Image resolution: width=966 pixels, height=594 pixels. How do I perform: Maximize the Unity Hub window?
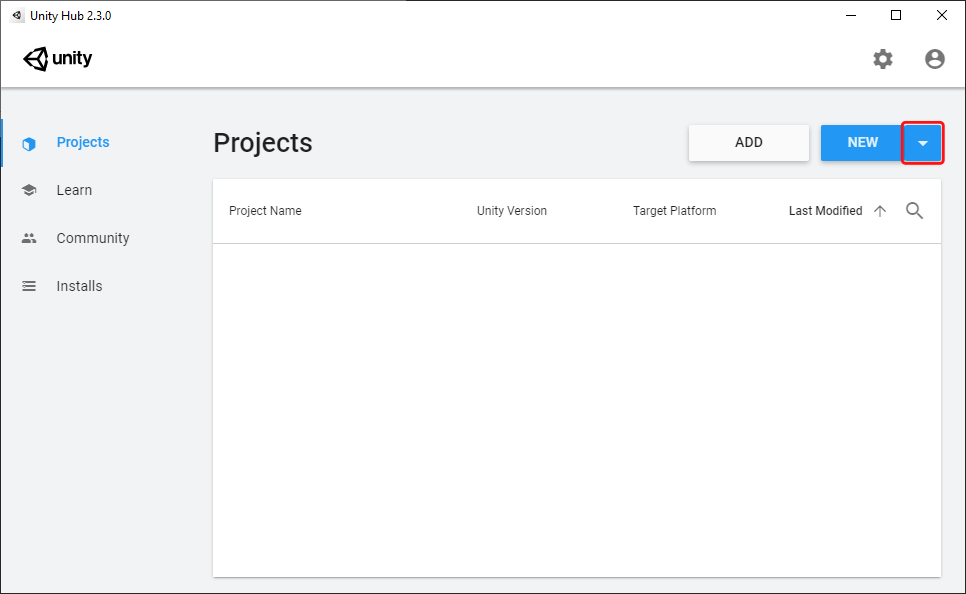[x=896, y=15]
